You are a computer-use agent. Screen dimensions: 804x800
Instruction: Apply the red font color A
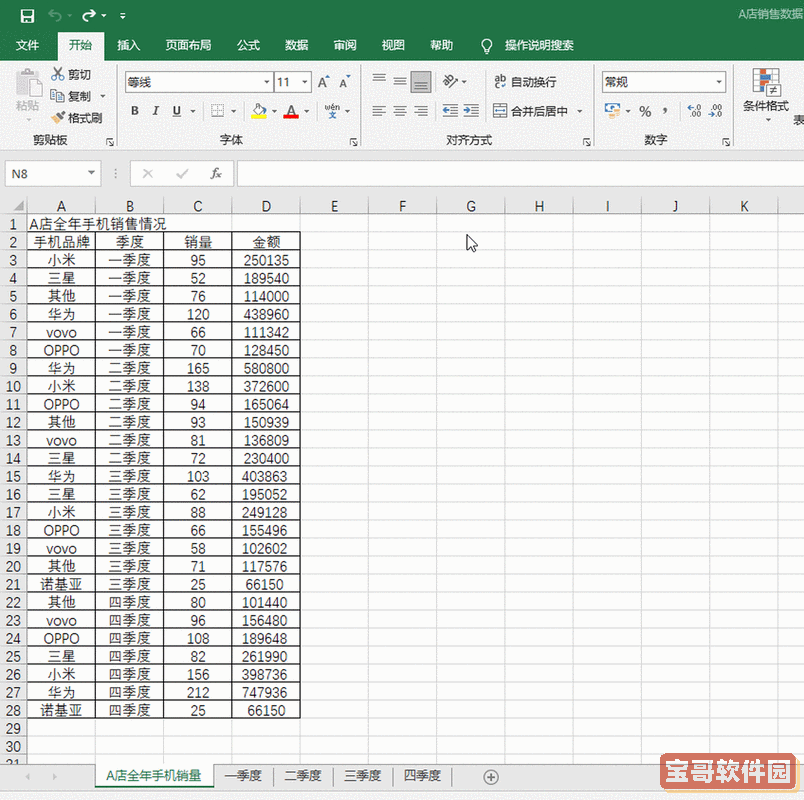(x=291, y=111)
